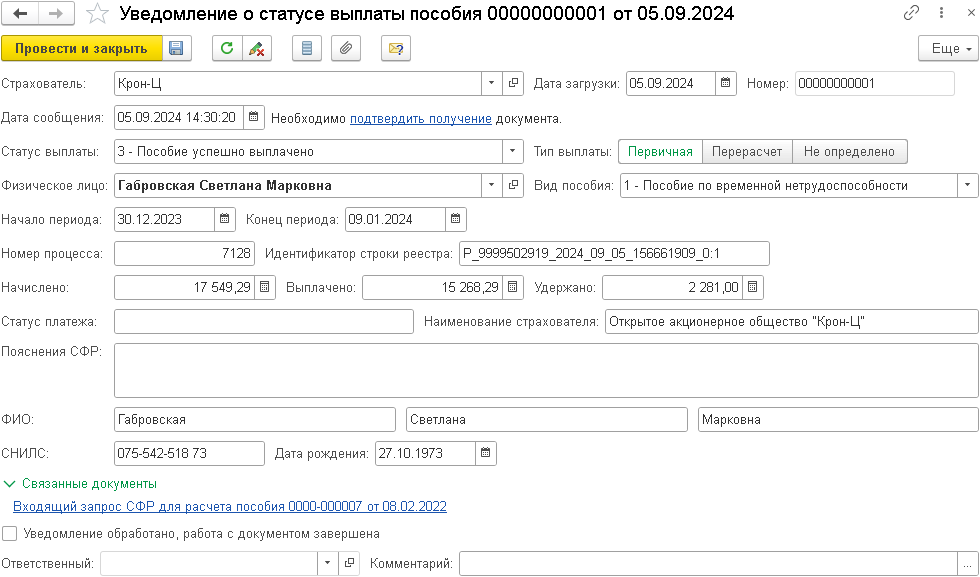Open calendar picker for Дата загрузки
This screenshot has height=577, width=980.
pyautogui.click(x=727, y=83)
